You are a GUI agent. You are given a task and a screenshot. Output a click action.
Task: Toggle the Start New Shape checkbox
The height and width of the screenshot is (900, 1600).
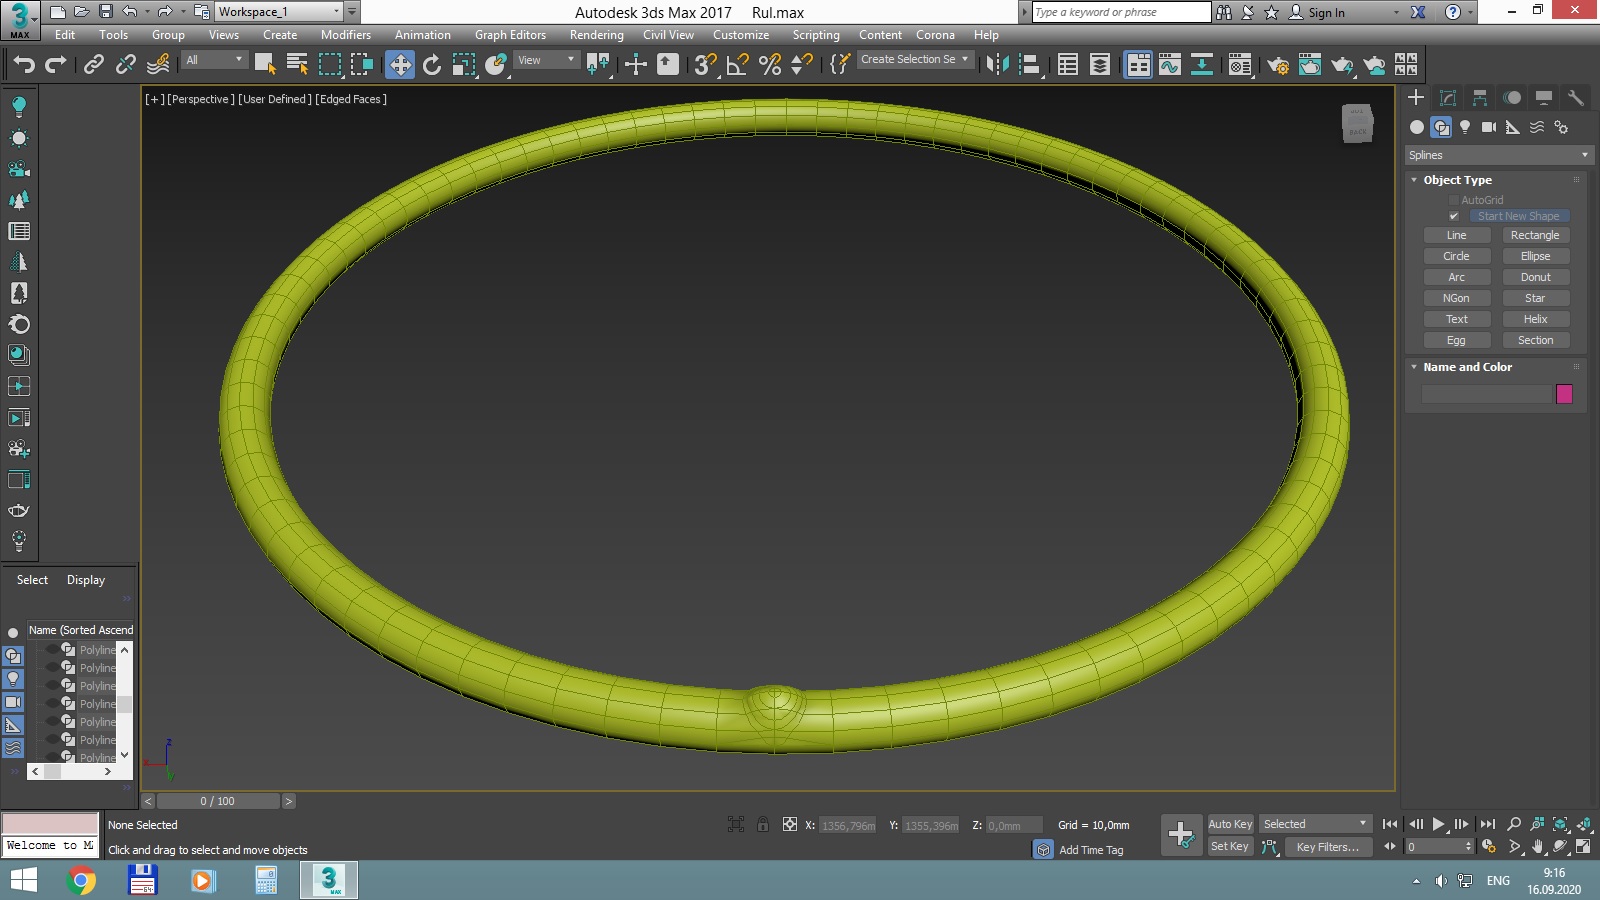click(x=1454, y=216)
